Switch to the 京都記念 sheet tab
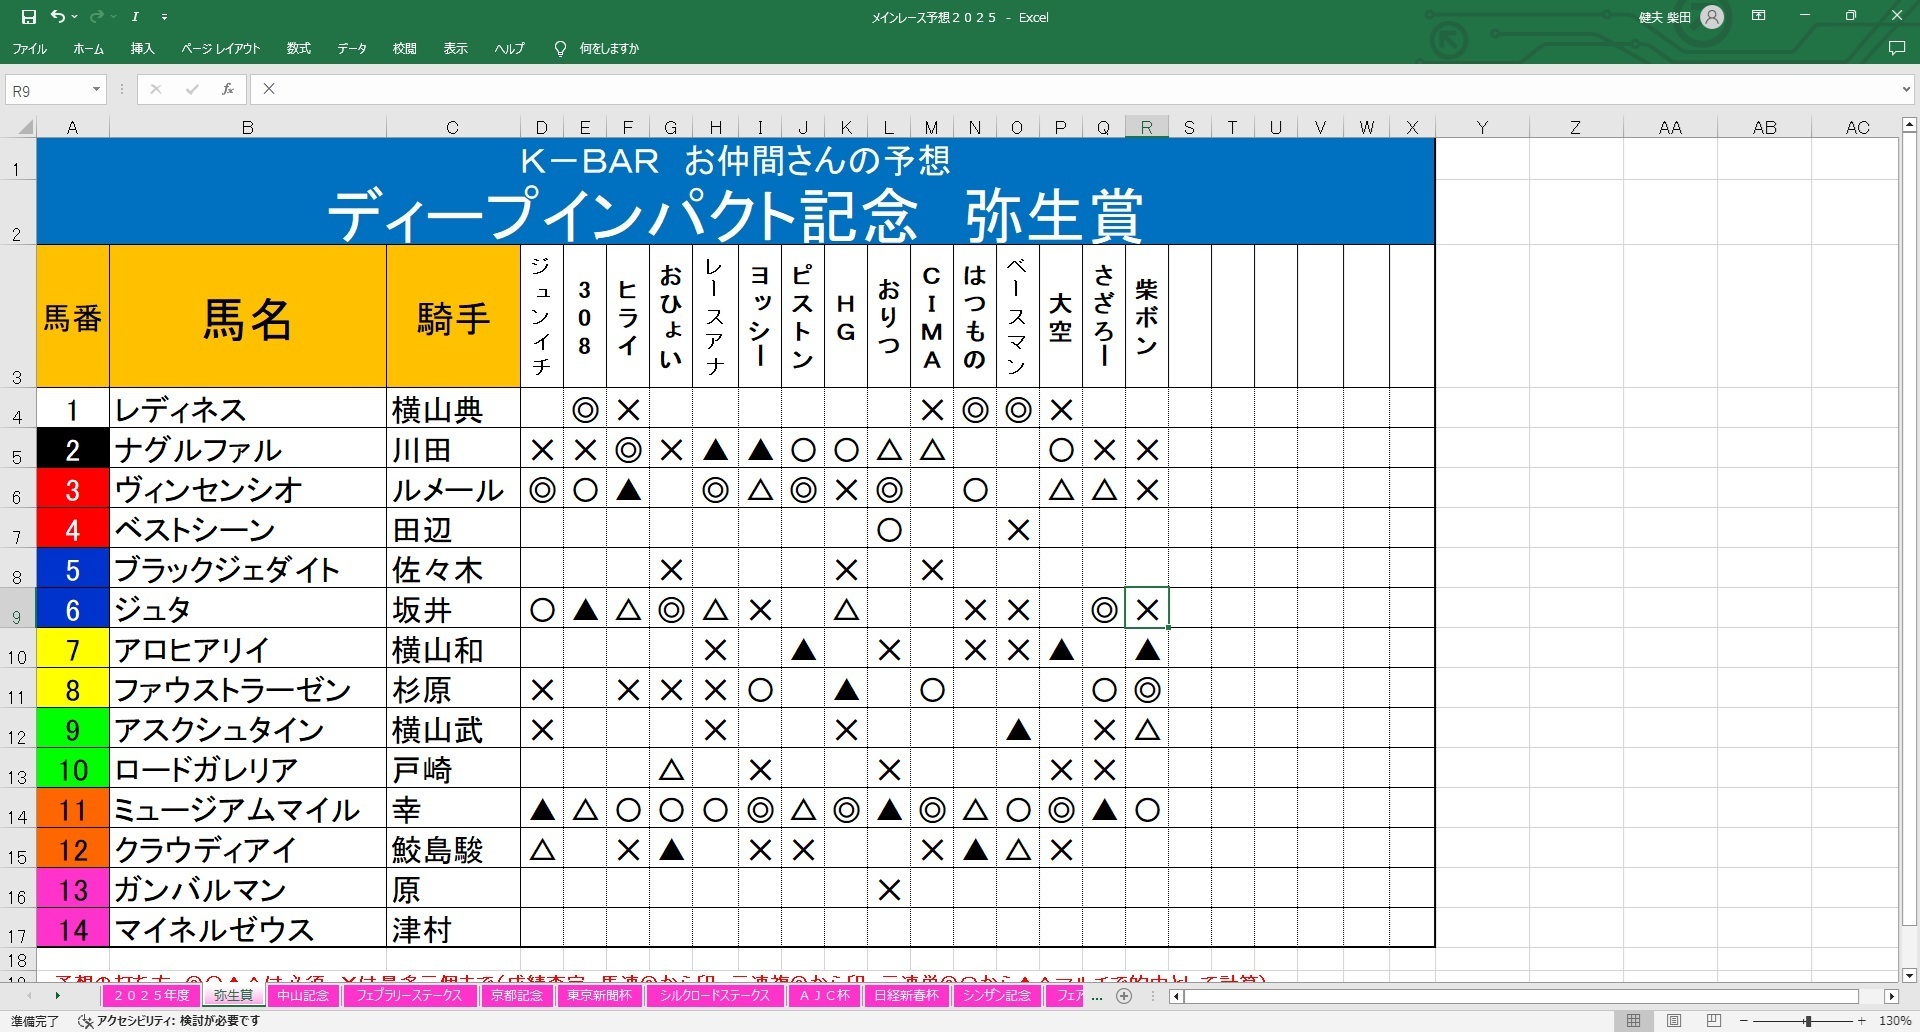Image resolution: width=1920 pixels, height=1032 pixels. click(516, 996)
